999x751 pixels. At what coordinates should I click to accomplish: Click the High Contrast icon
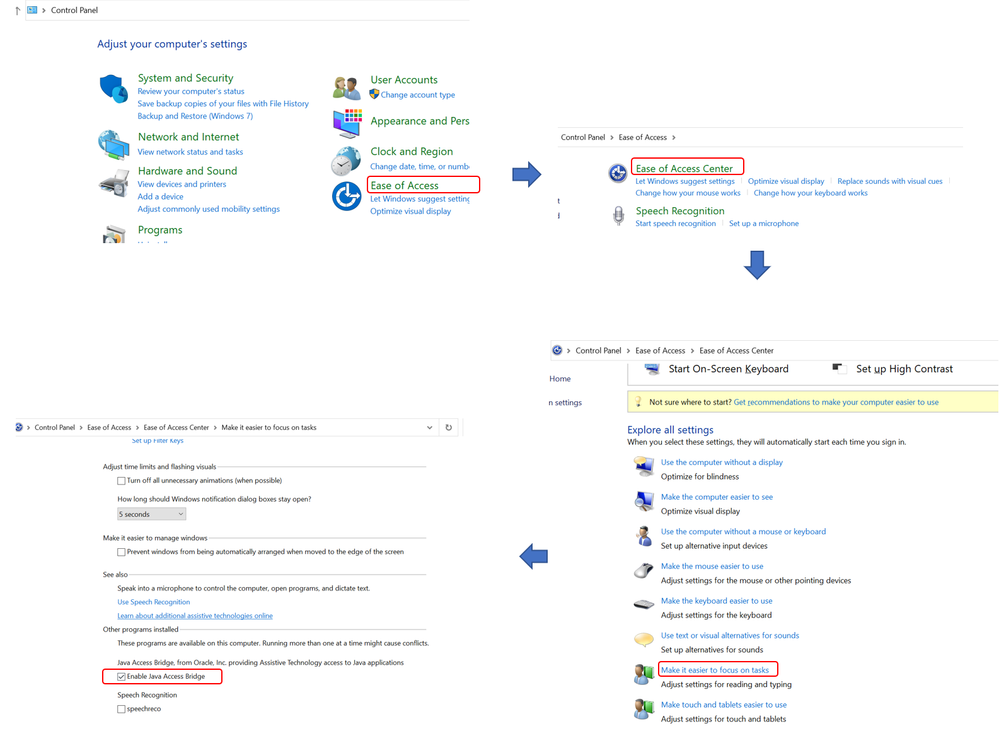(x=838, y=368)
